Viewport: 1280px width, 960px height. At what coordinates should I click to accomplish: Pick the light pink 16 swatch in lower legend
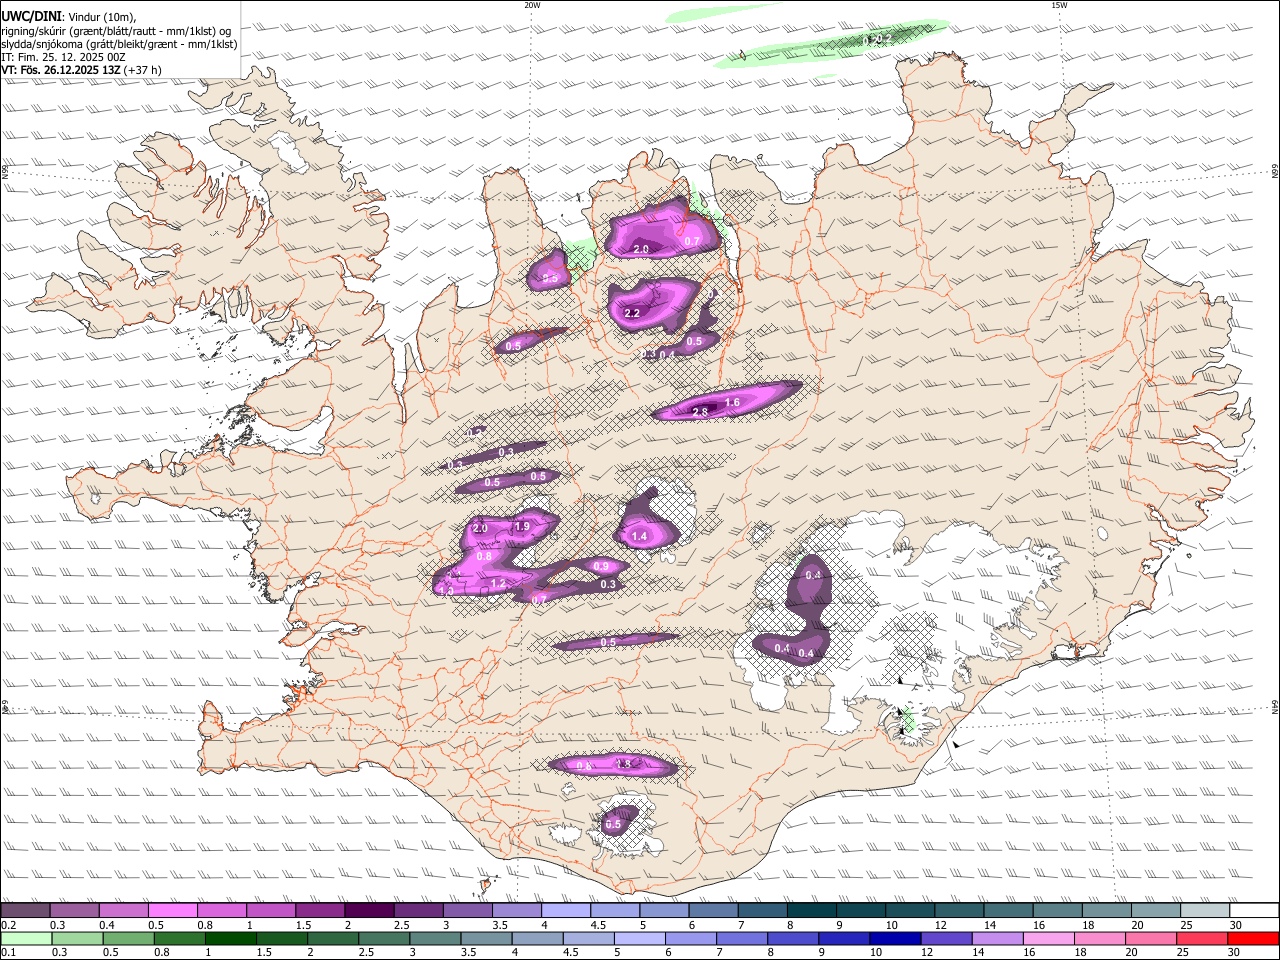1048,939
